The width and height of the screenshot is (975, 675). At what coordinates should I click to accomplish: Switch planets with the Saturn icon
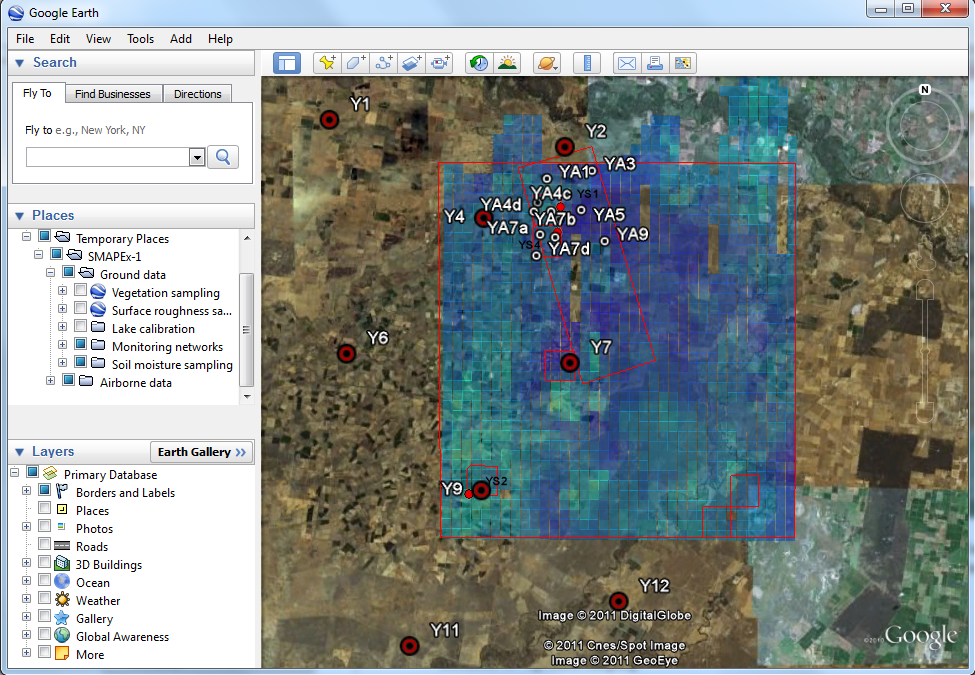coord(547,63)
